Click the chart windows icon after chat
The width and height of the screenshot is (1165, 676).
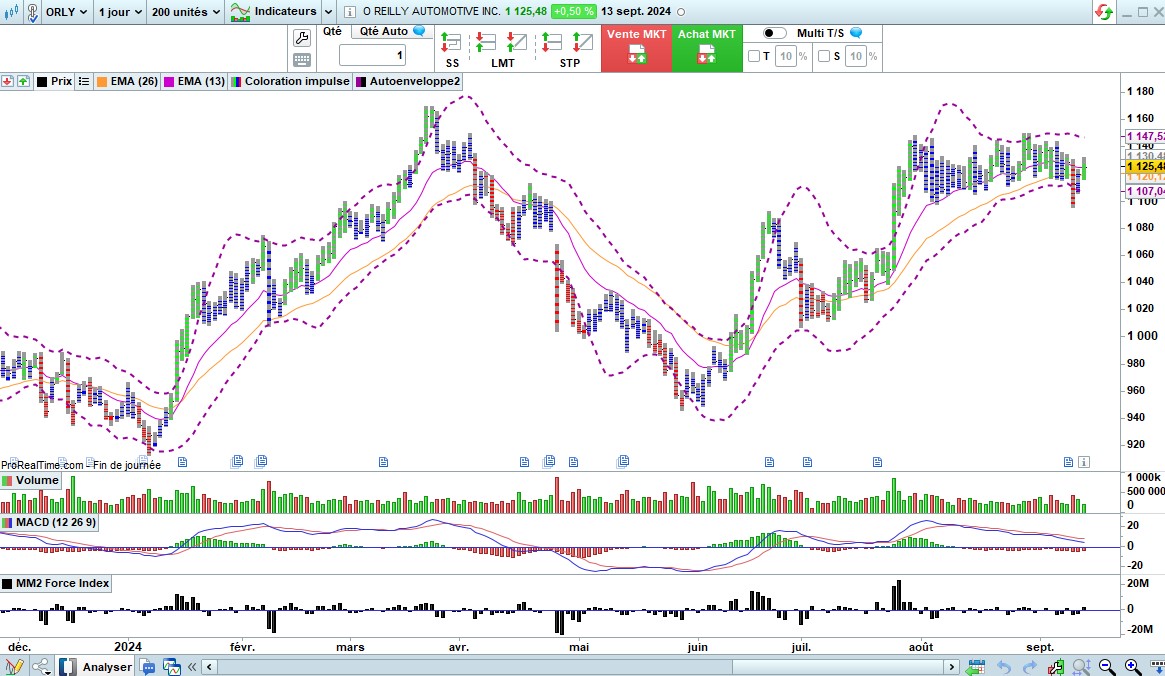[x=172, y=666]
